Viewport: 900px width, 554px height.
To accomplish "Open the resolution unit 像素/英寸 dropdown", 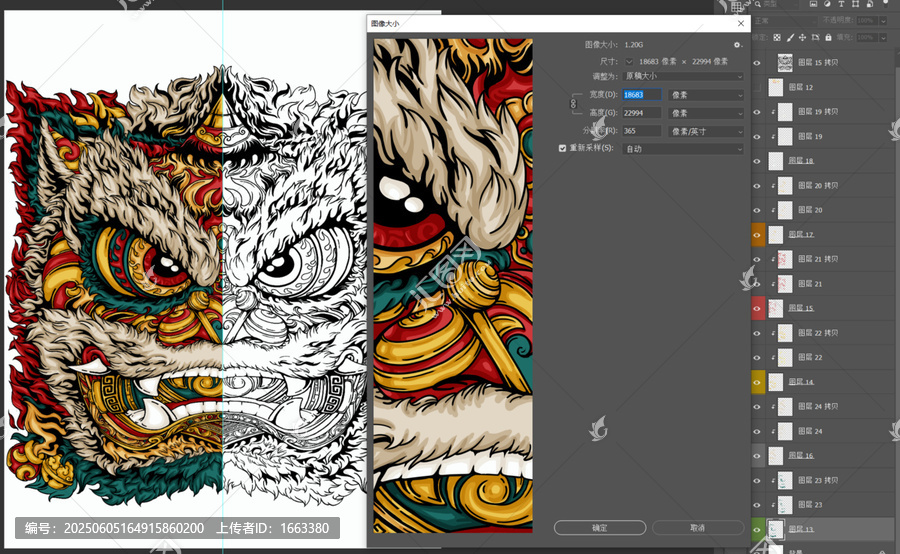I will 706,131.
